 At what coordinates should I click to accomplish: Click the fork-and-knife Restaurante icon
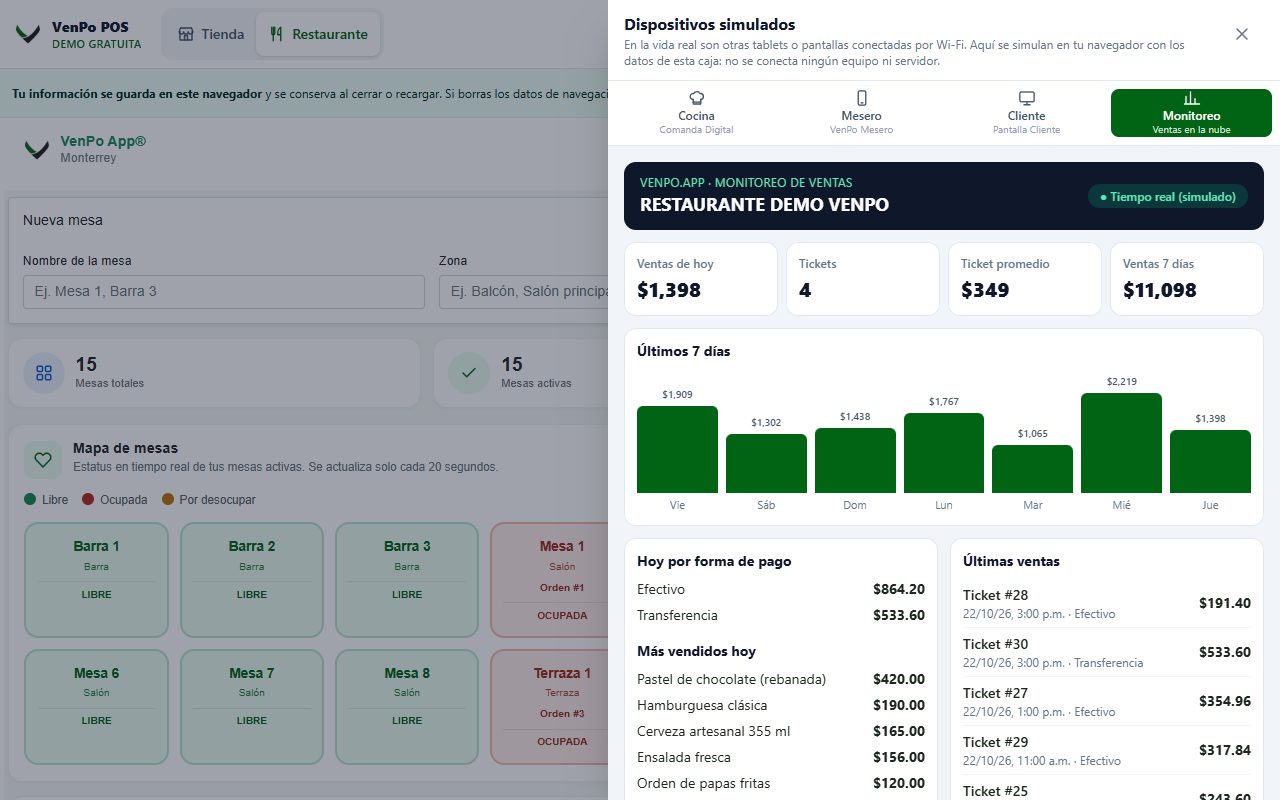(x=277, y=34)
